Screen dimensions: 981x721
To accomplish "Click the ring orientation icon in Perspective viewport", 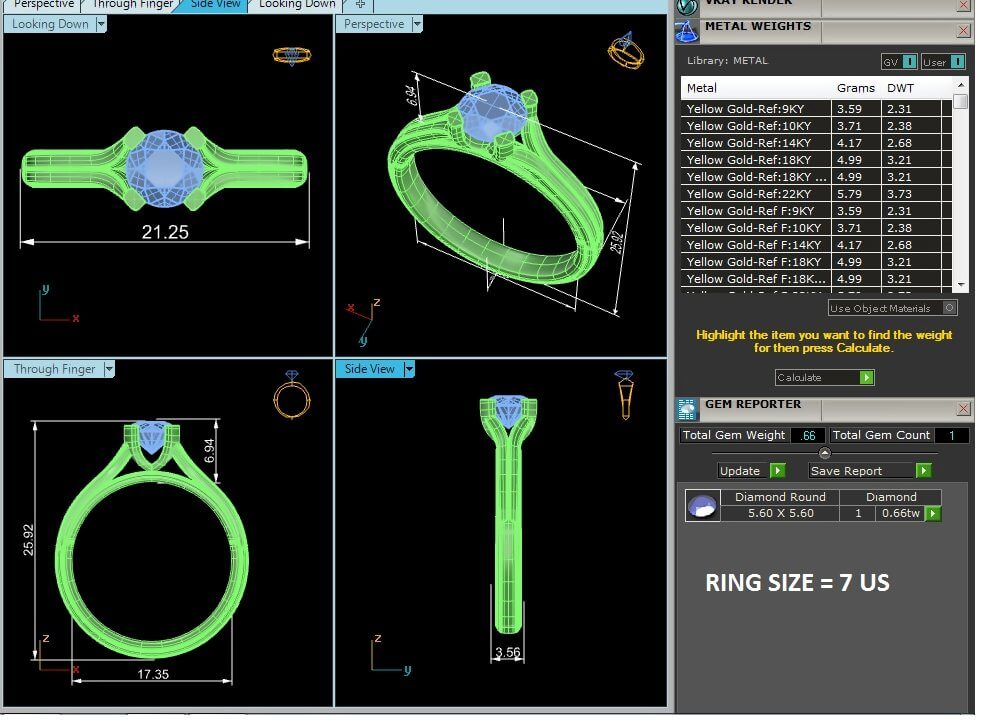I will (625, 50).
